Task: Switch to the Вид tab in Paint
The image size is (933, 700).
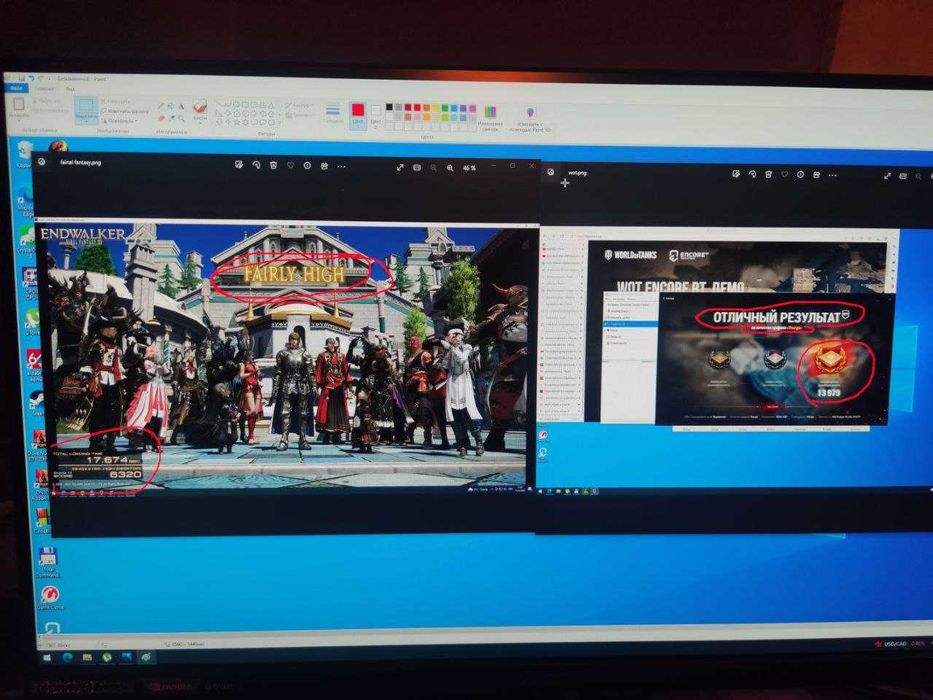Action: pos(70,89)
